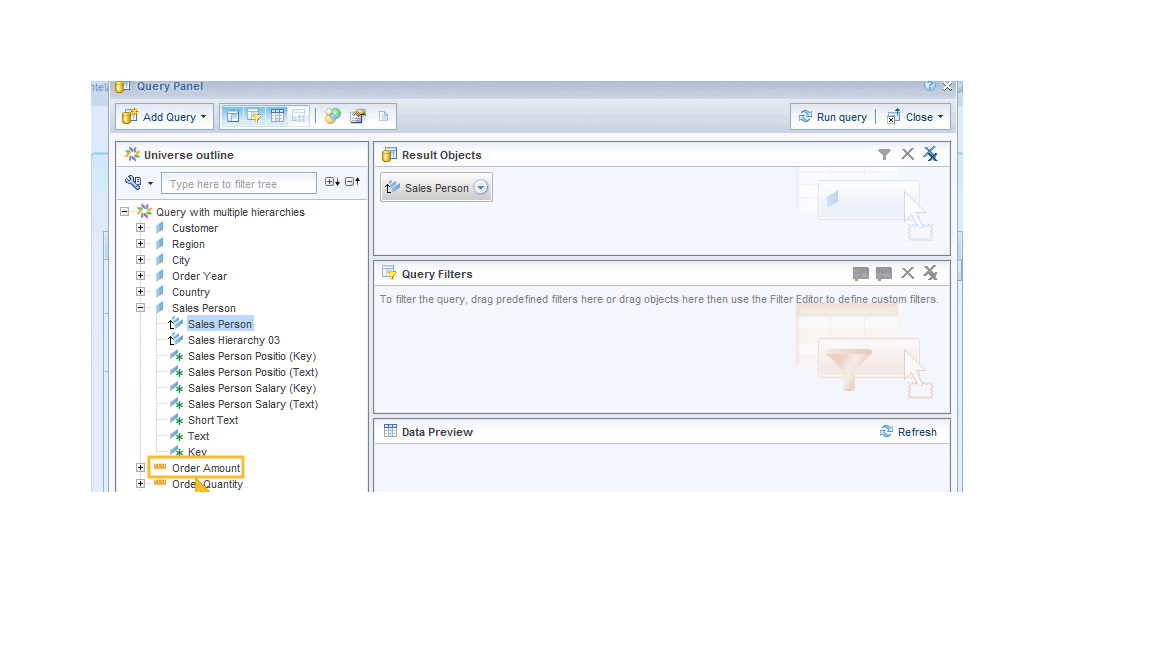Viewport: 1152px width, 648px height.
Task: Click Add a subquery icon in Query Filters
Action: (x=861, y=273)
